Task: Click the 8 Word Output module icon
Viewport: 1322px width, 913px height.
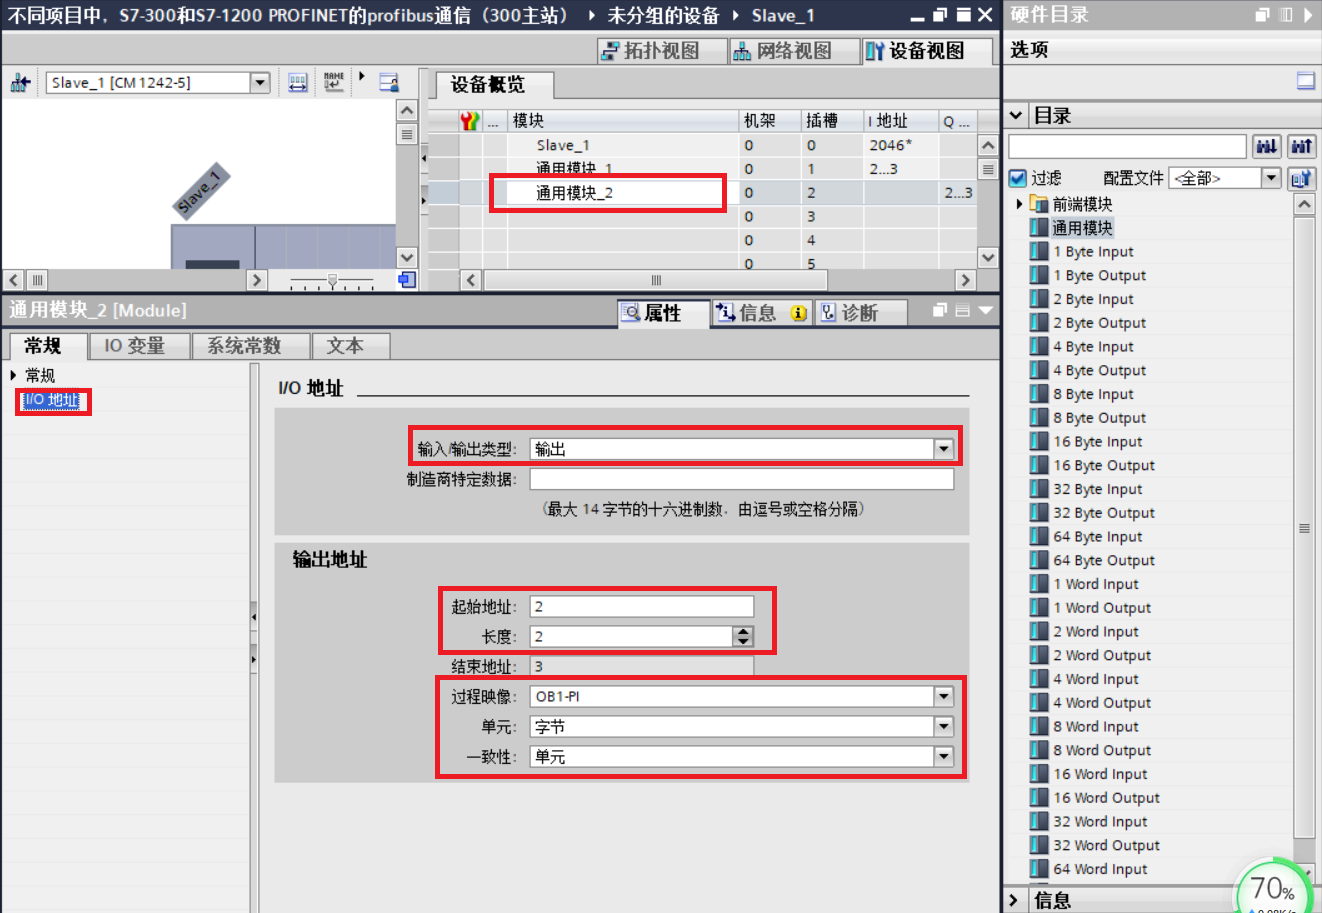Action: (x=1039, y=750)
